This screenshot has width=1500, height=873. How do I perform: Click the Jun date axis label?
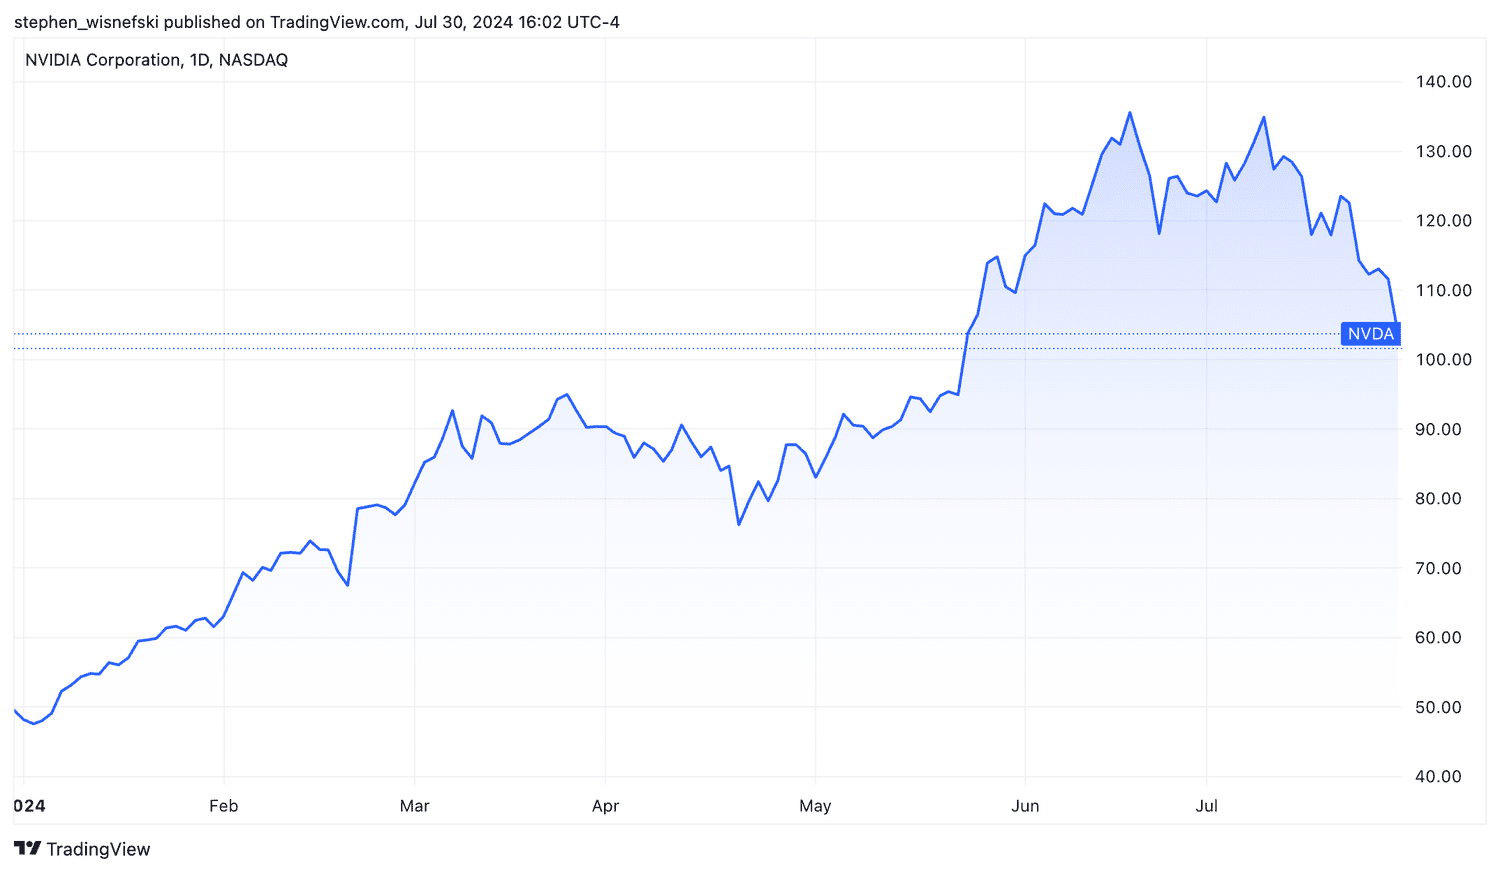tap(1025, 806)
